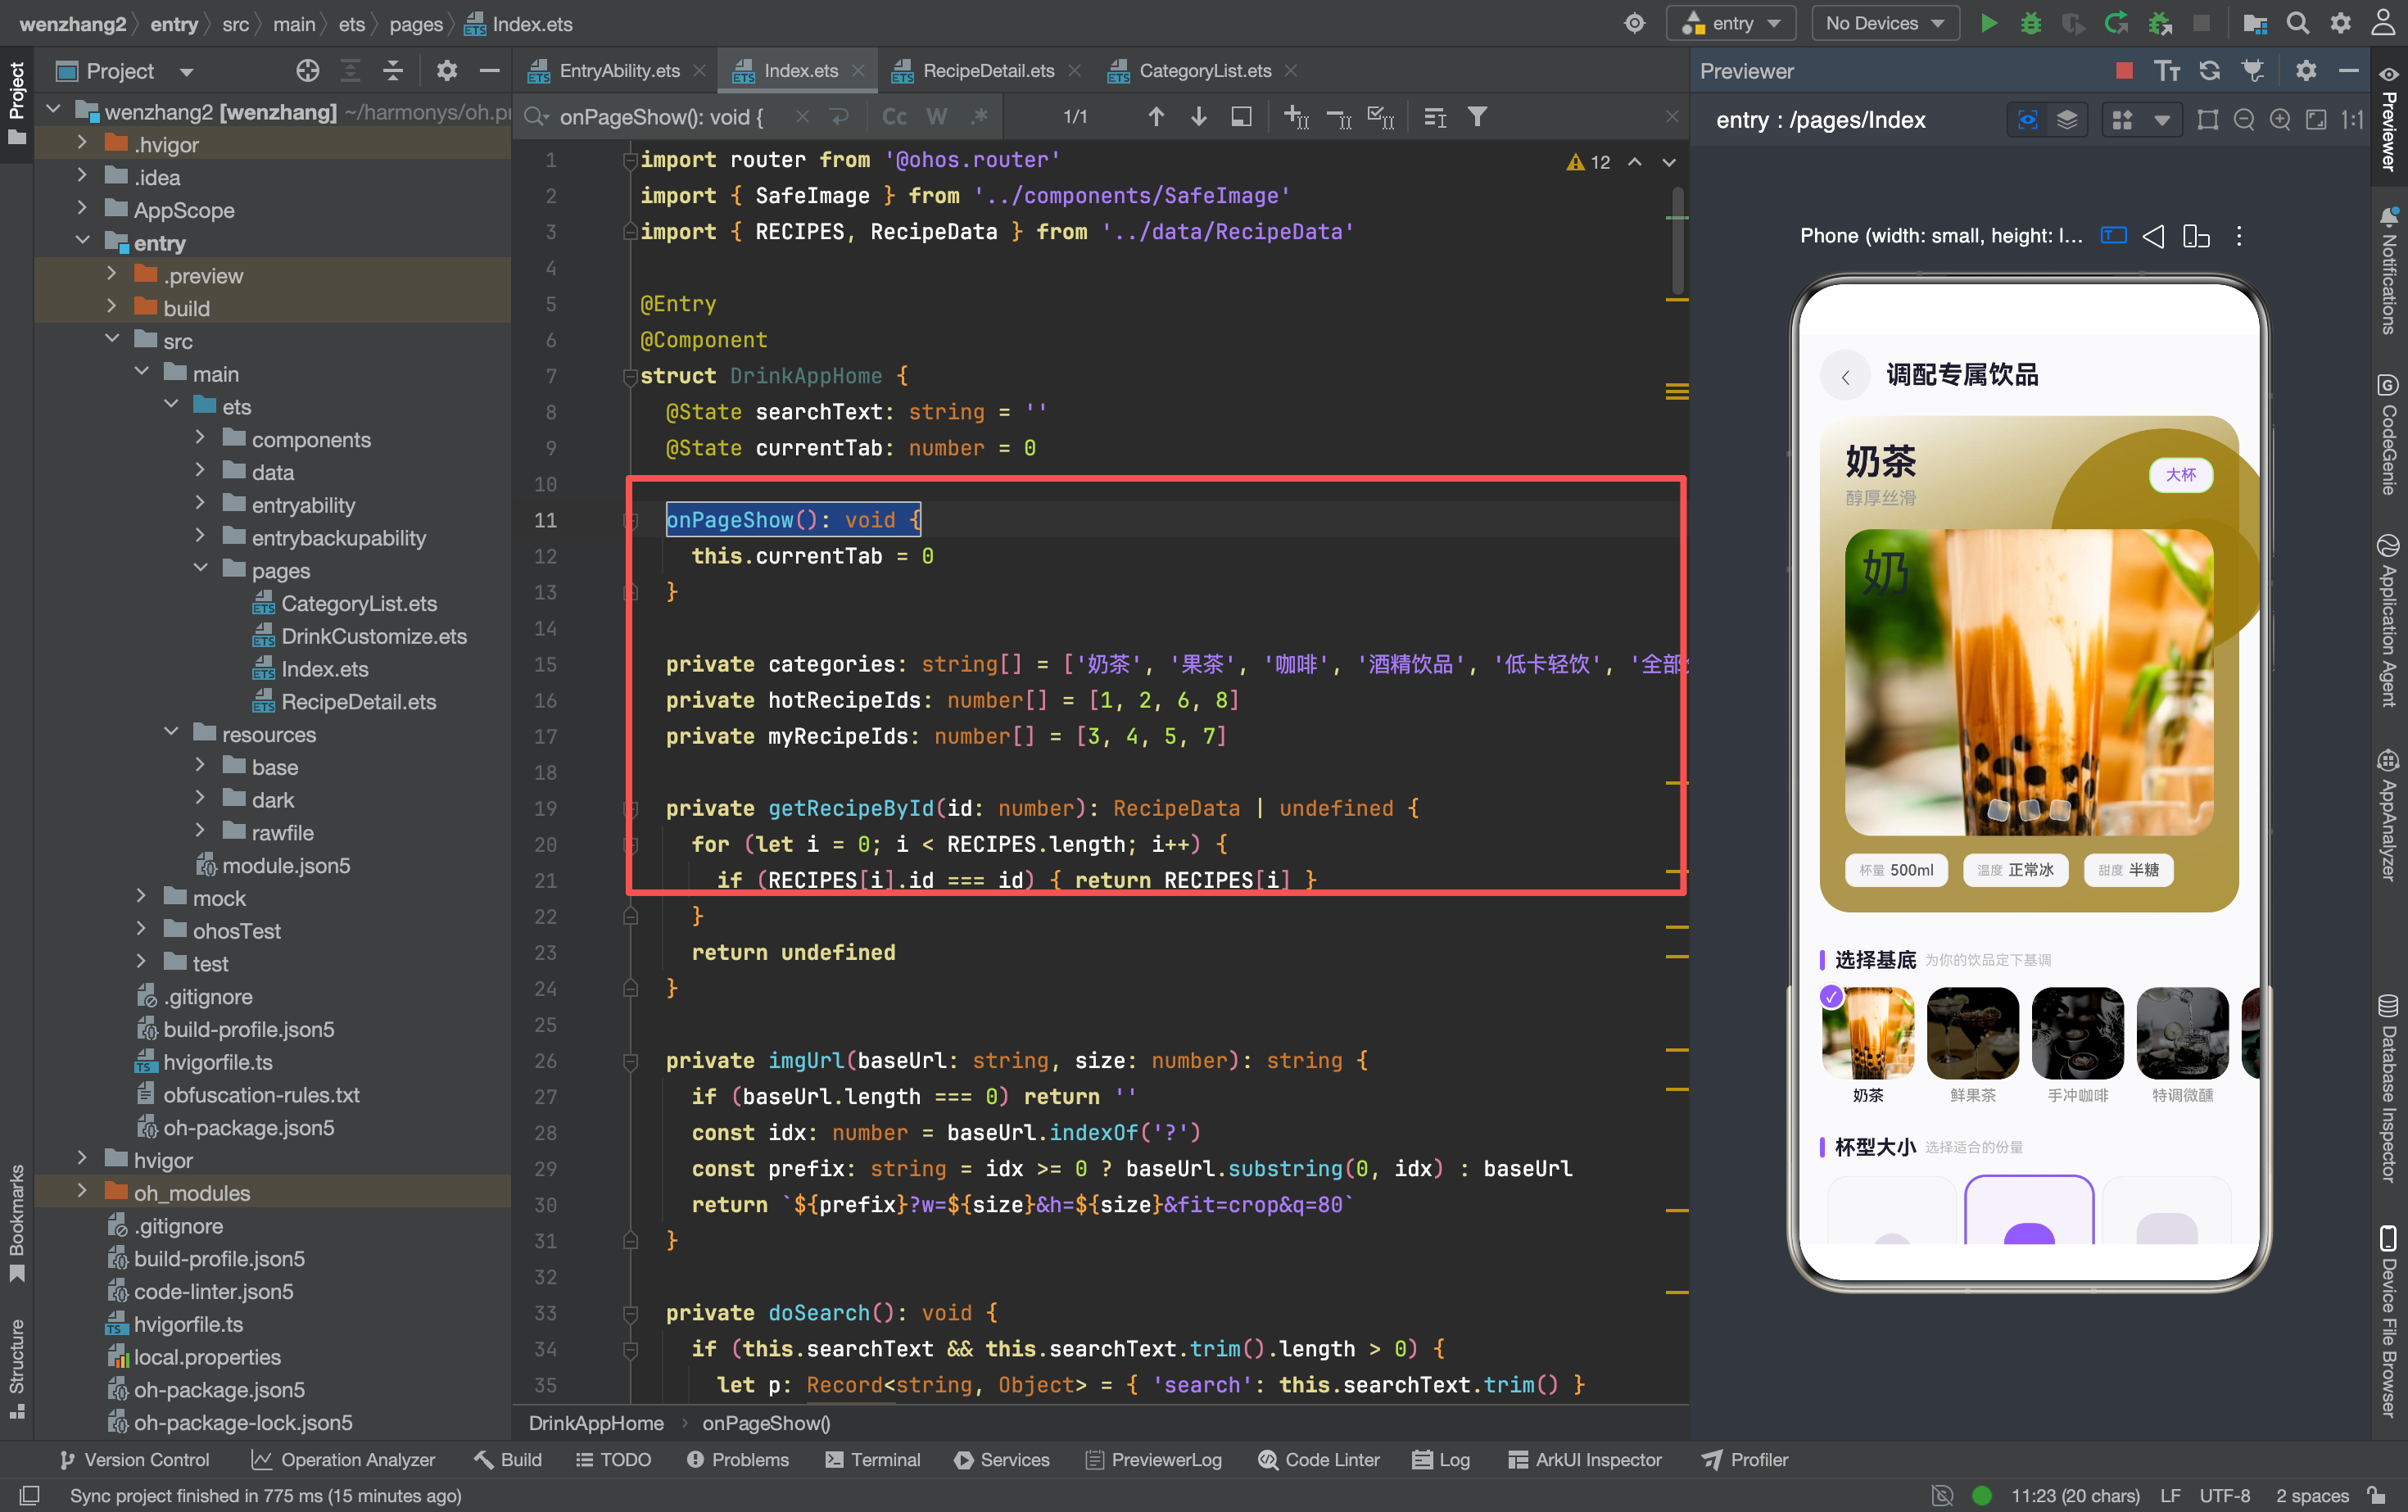
Task: Attach debugger using bug-with-arrow icon
Action: [2160, 23]
